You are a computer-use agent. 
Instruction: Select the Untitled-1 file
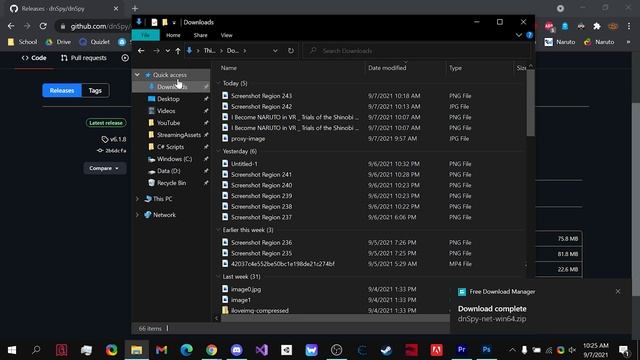click(x=244, y=164)
